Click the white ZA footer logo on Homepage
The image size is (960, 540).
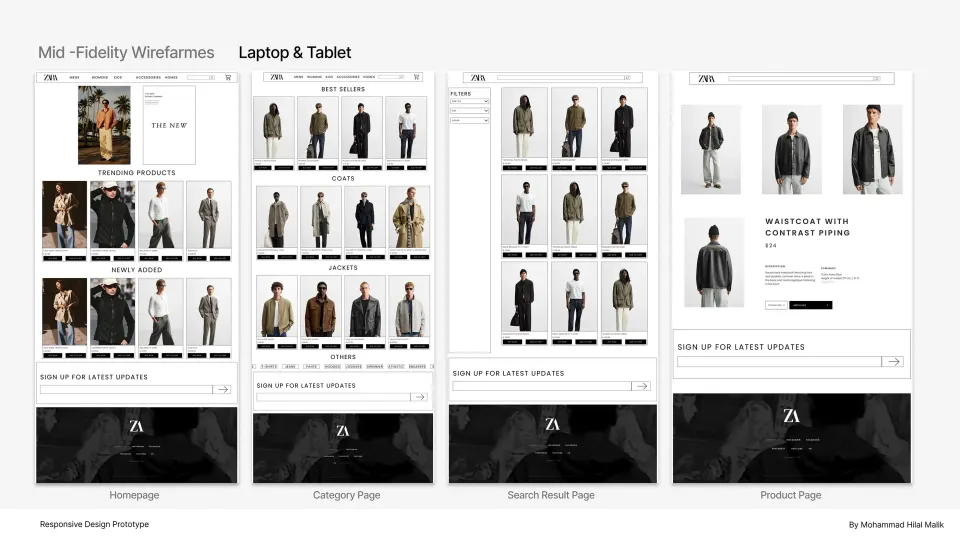136,426
